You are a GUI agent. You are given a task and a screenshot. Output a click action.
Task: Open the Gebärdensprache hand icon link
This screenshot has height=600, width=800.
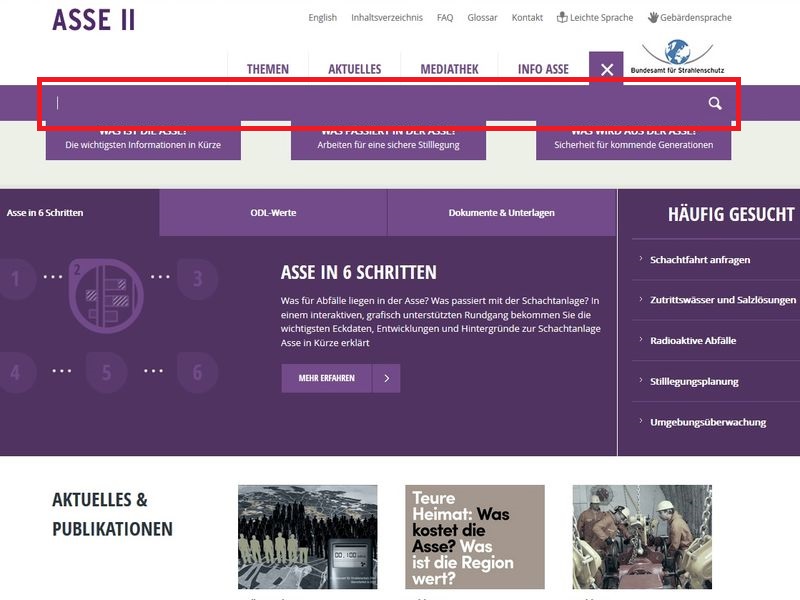click(689, 17)
